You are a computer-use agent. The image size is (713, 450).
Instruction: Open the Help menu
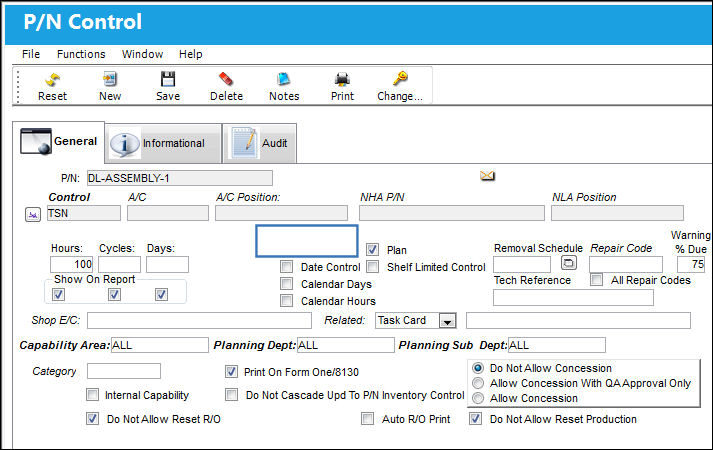[191, 54]
